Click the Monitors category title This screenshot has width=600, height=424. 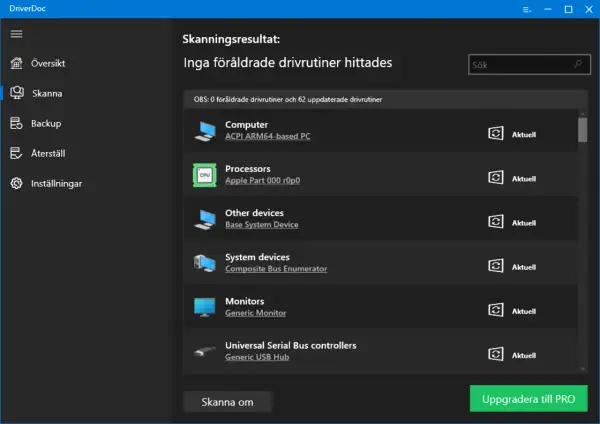(245, 301)
